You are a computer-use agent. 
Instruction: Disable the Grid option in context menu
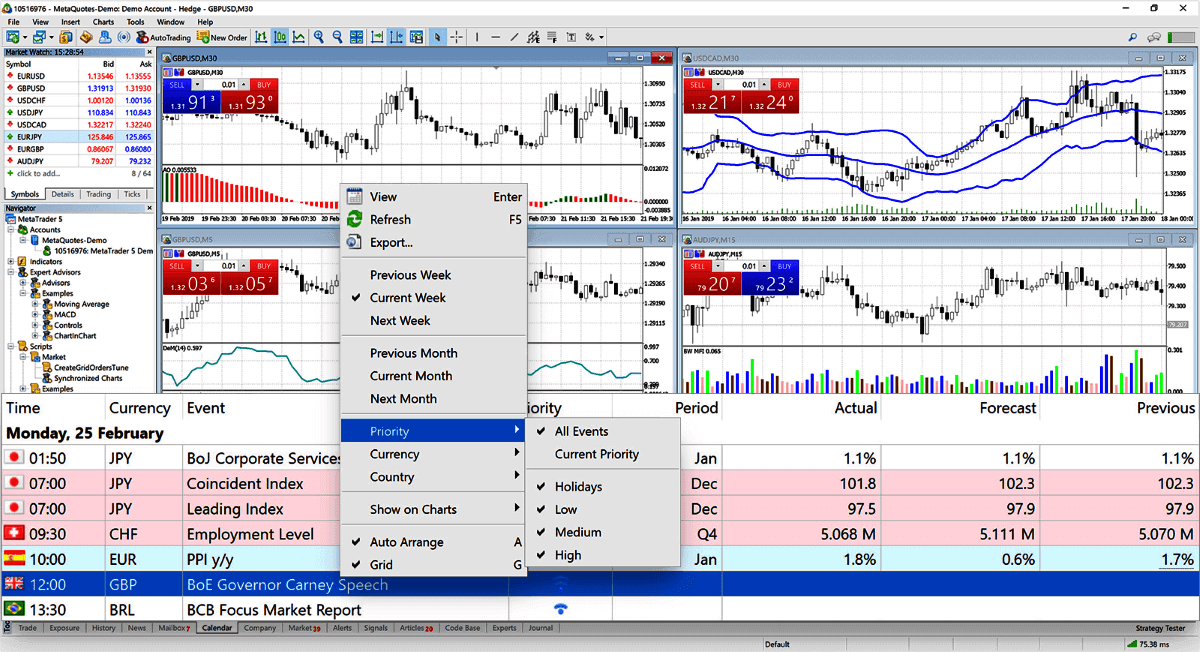pos(381,565)
